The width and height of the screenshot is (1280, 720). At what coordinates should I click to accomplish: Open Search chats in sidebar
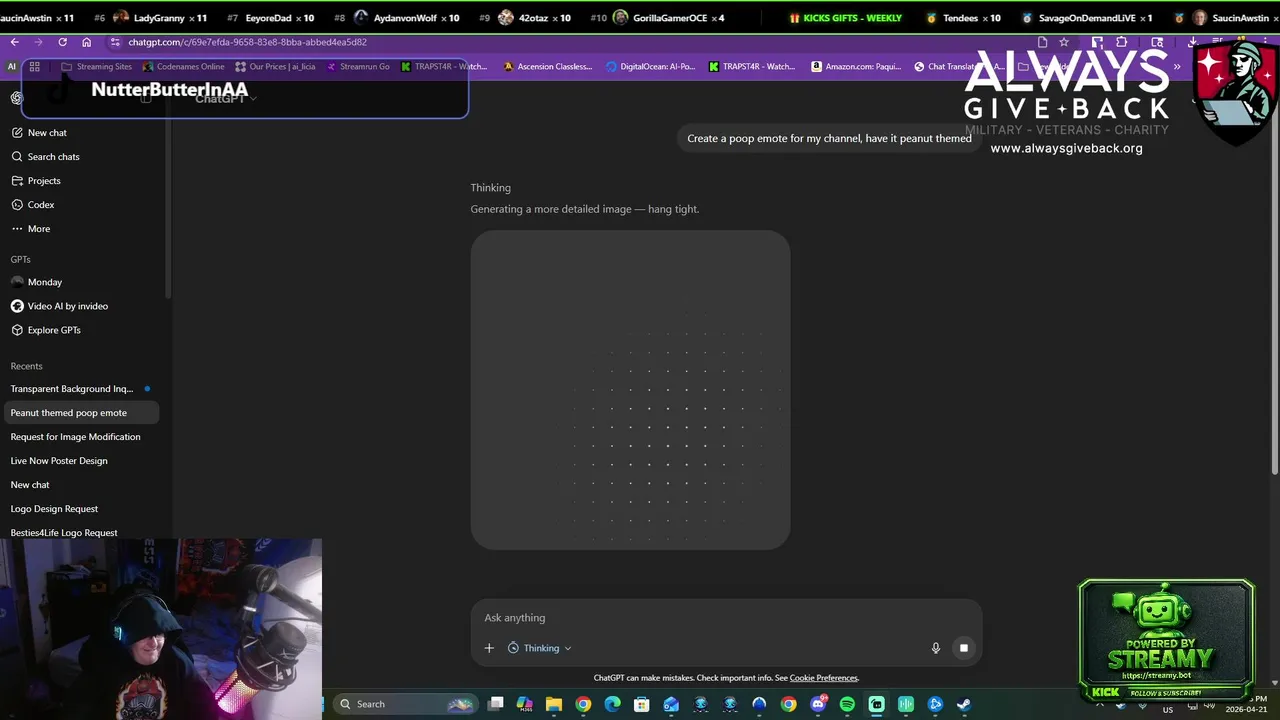(x=45, y=157)
